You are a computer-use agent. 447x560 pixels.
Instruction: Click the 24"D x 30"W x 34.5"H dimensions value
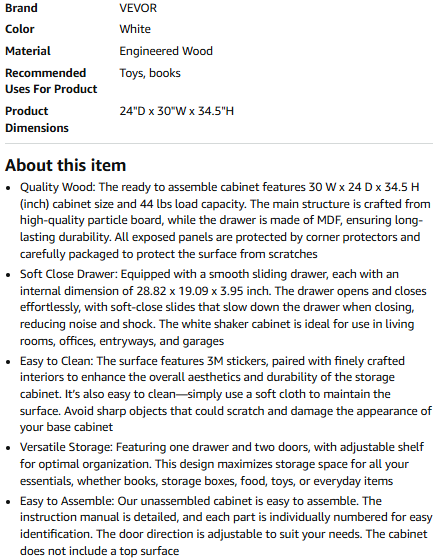(x=176, y=111)
